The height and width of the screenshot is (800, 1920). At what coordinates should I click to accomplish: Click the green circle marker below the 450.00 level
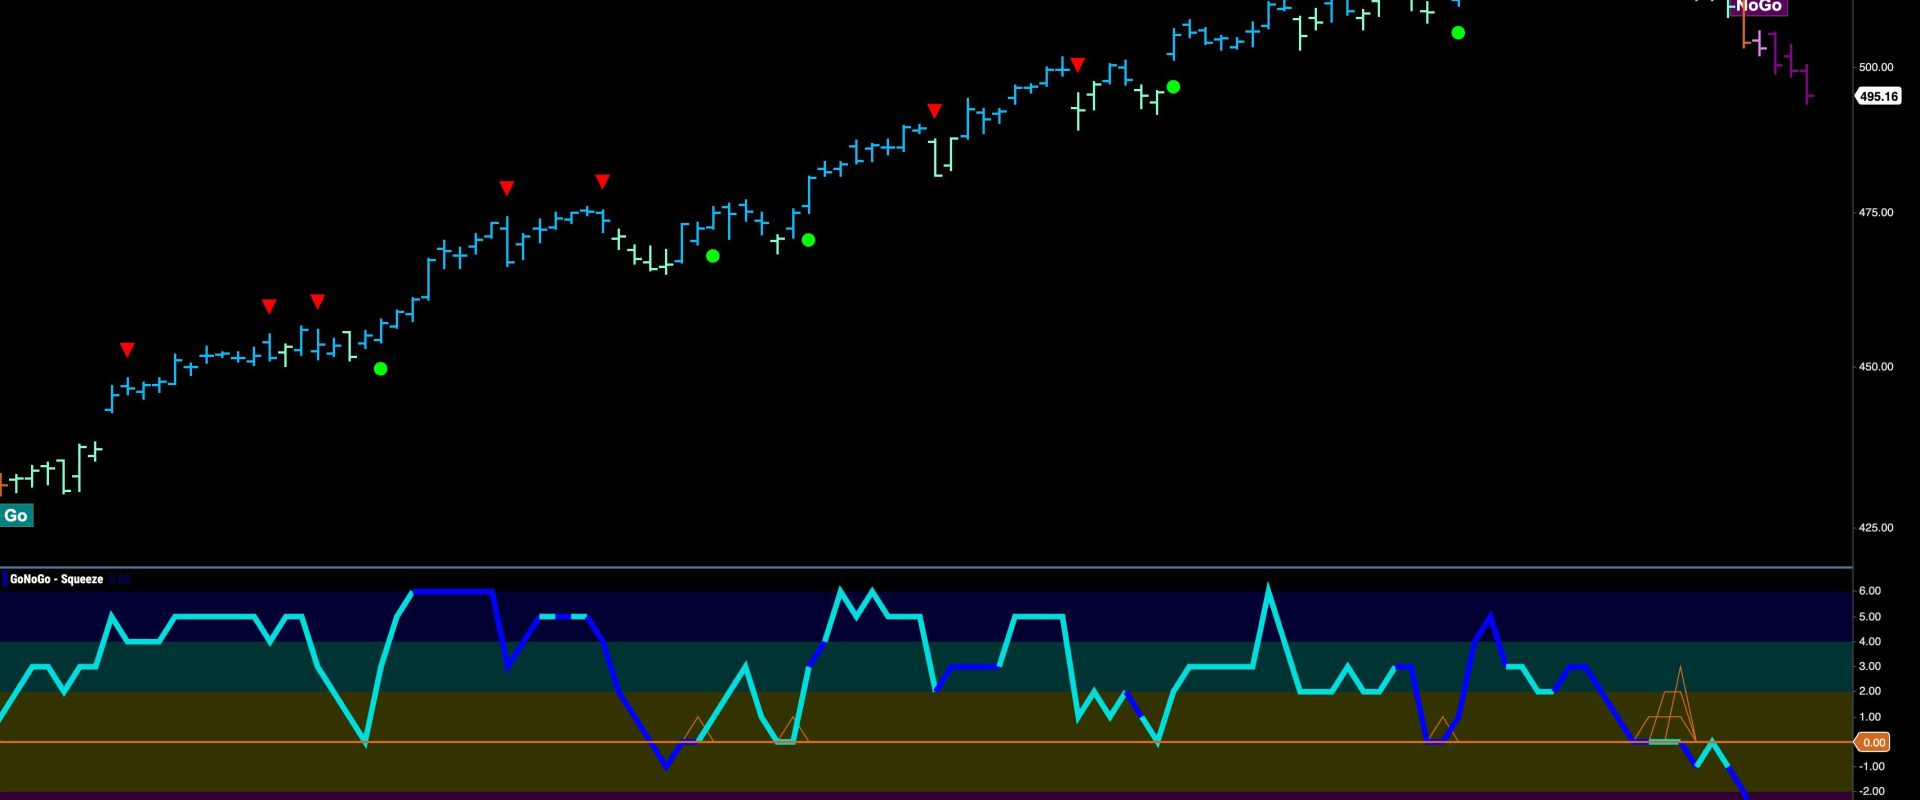point(380,369)
